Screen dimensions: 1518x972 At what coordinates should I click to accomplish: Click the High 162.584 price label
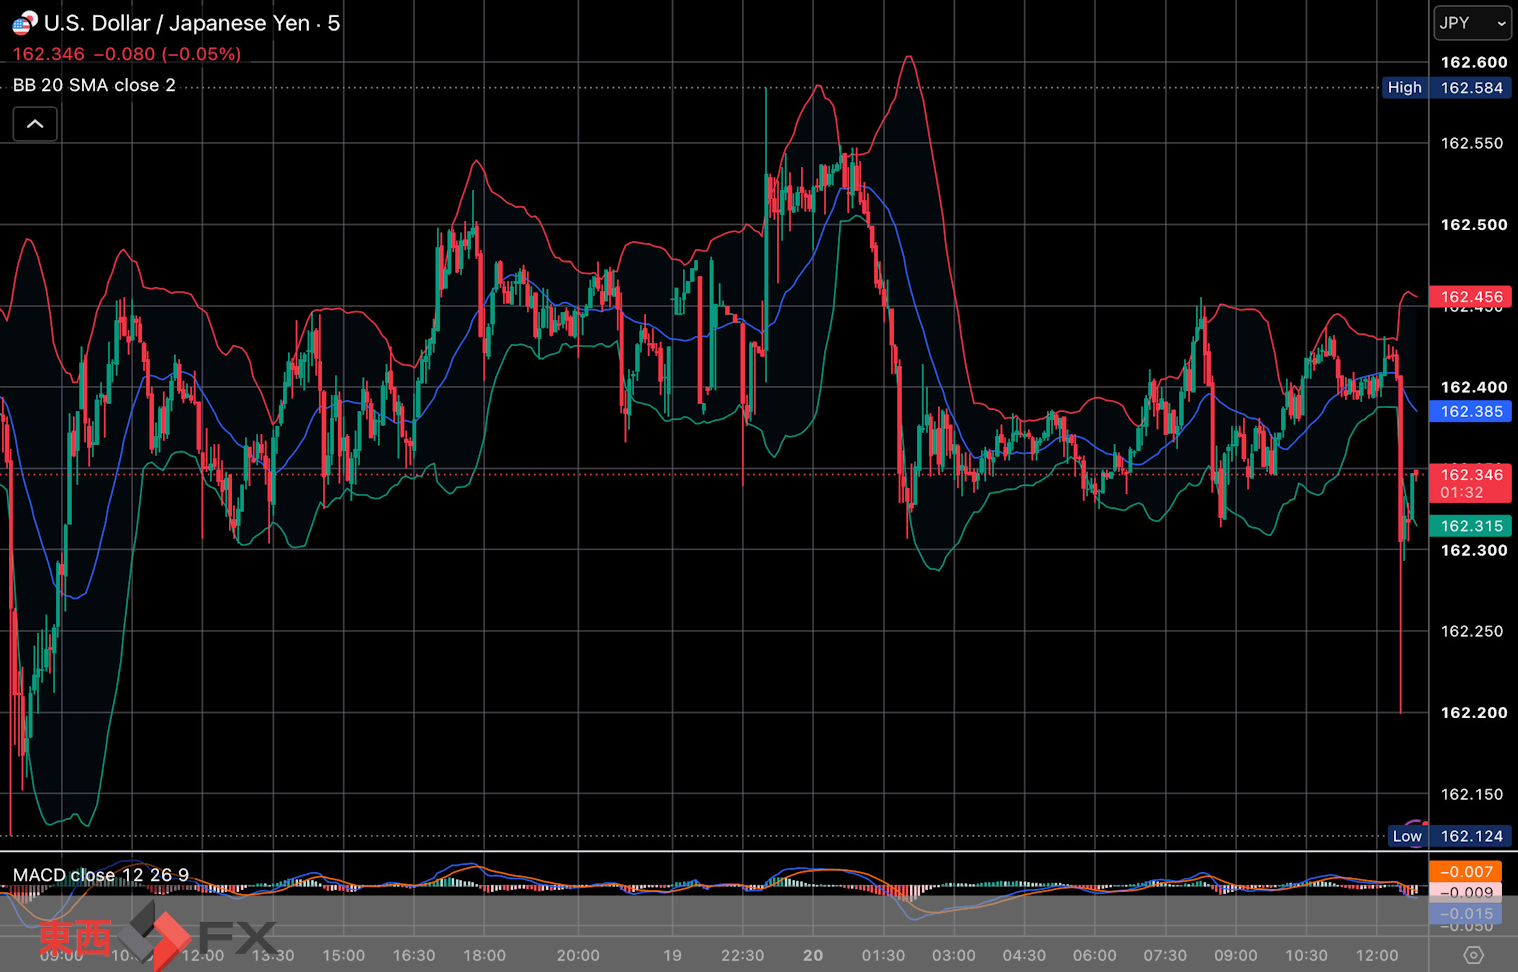(x=1446, y=88)
